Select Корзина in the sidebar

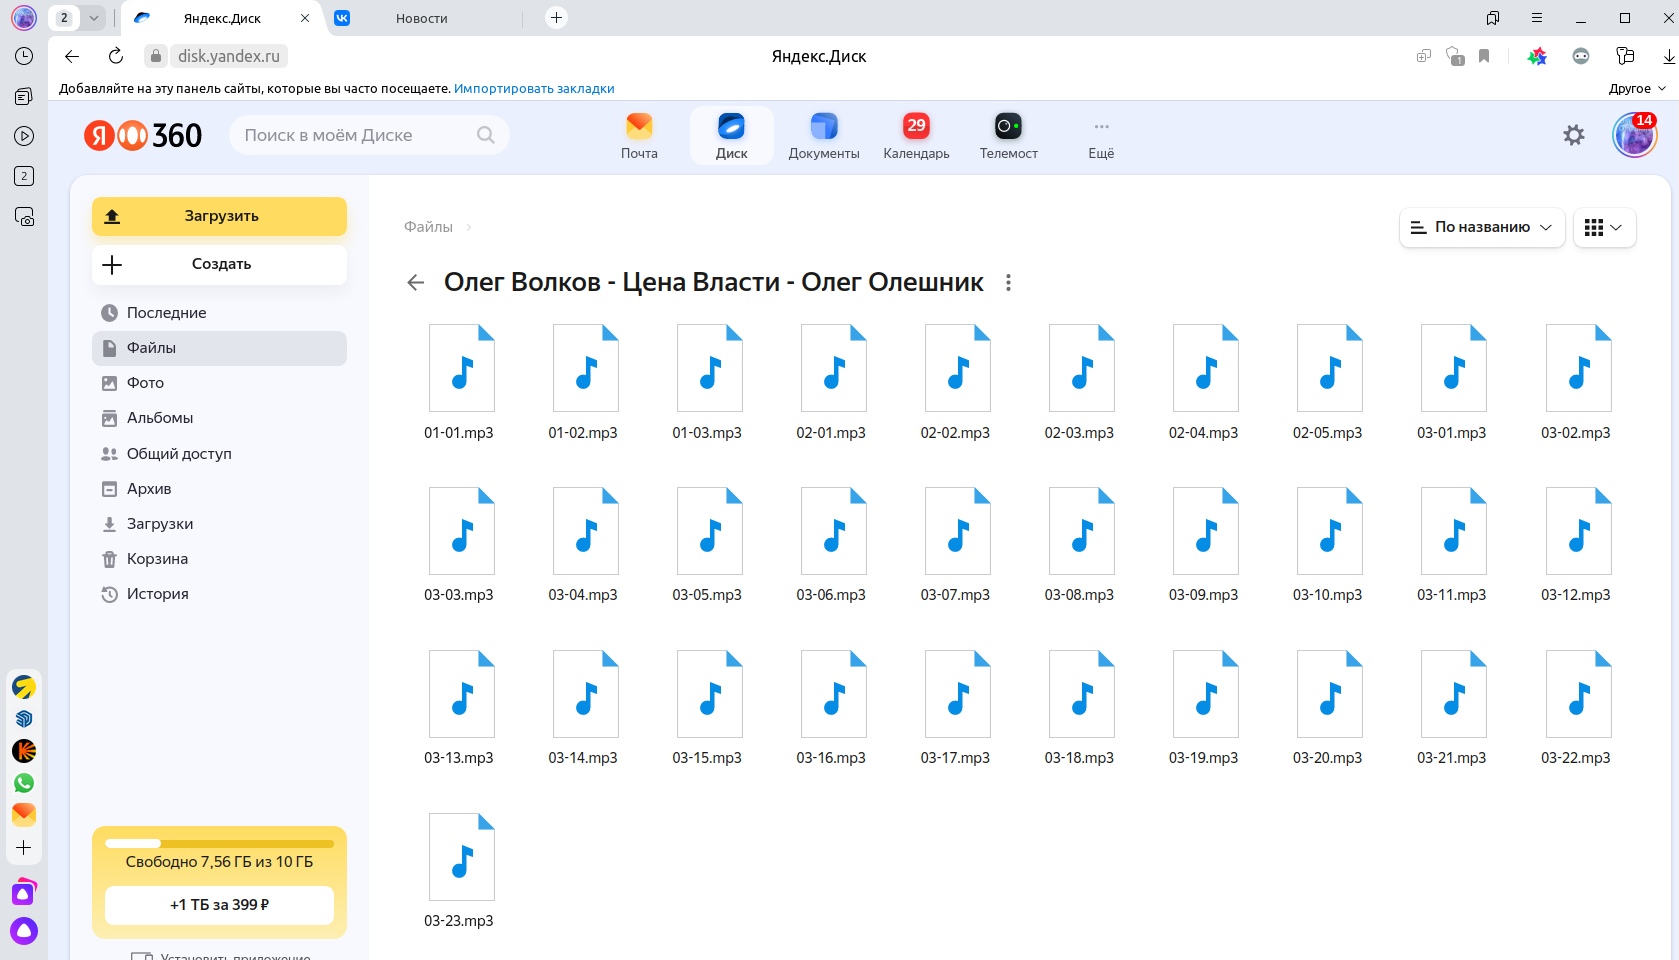click(157, 559)
